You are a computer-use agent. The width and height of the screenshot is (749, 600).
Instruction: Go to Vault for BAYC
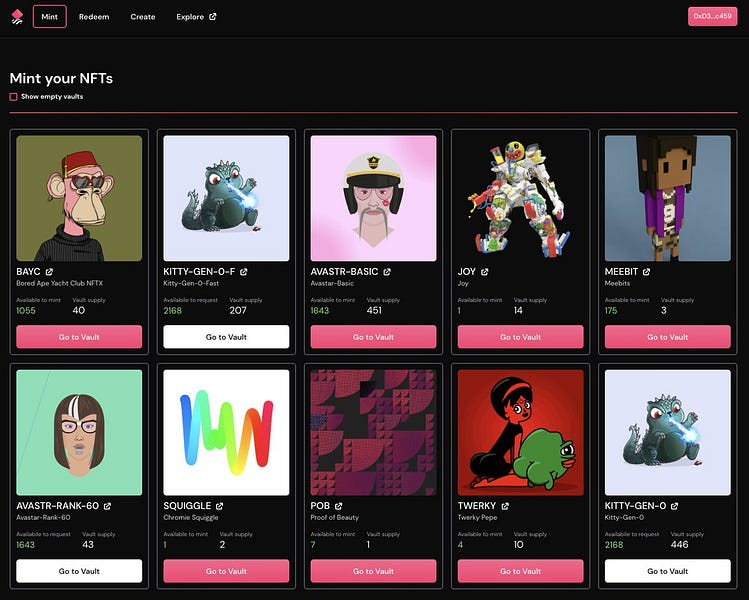[x=79, y=337]
